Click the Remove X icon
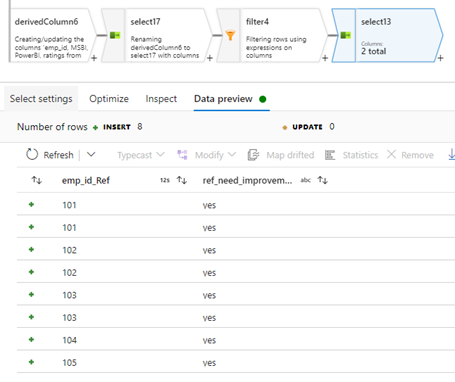The image size is (455, 382). coord(391,154)
